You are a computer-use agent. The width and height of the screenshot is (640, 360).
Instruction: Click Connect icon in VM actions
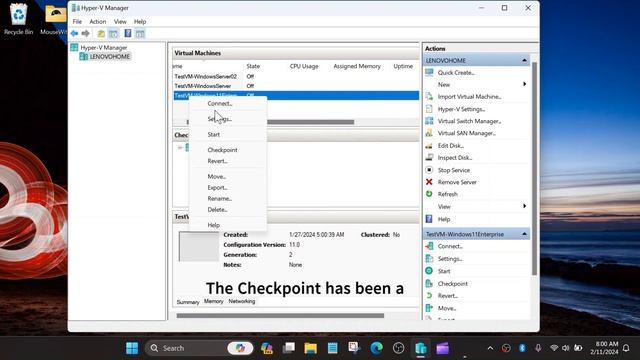(x=429, y=246)
